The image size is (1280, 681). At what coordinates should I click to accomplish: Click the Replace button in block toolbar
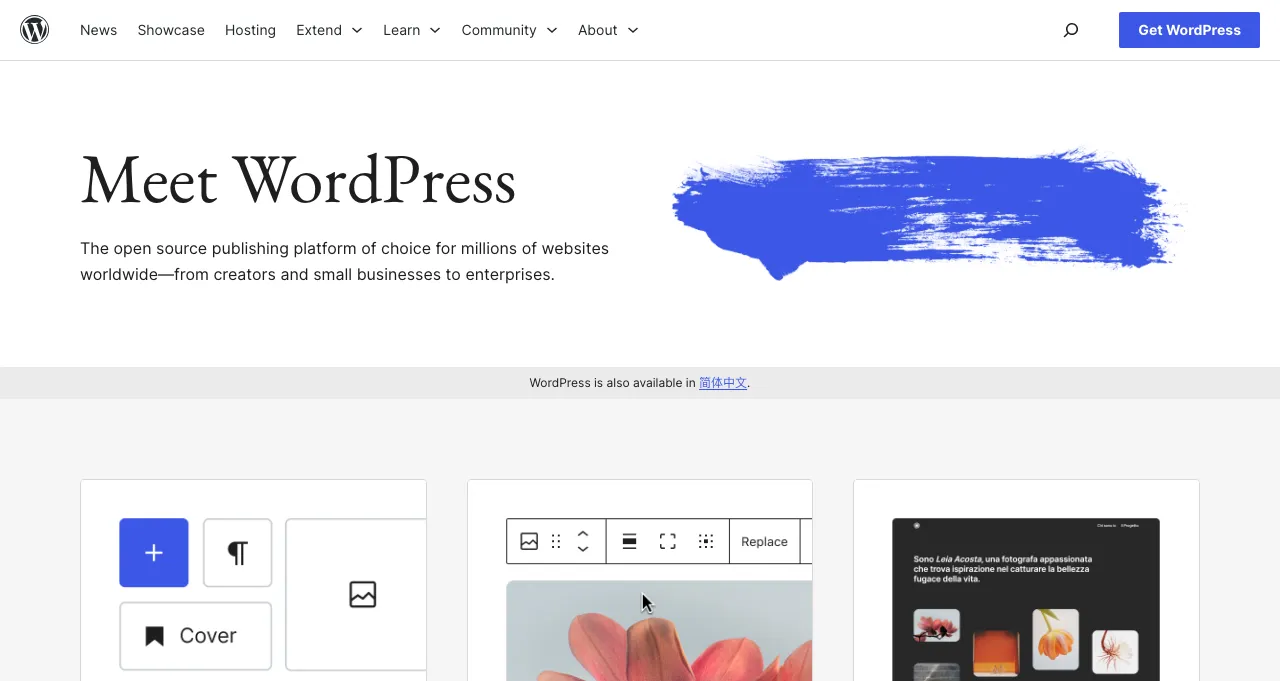764,541
